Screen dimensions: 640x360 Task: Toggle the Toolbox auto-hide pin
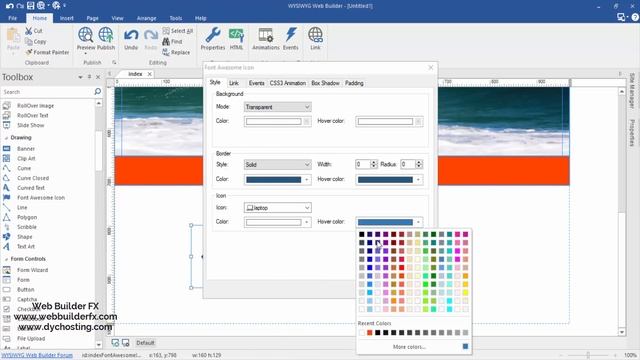point(89,77)
